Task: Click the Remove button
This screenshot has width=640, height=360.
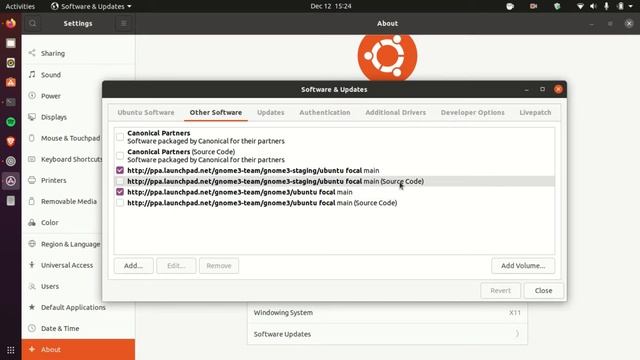Action: pos(219,266)
